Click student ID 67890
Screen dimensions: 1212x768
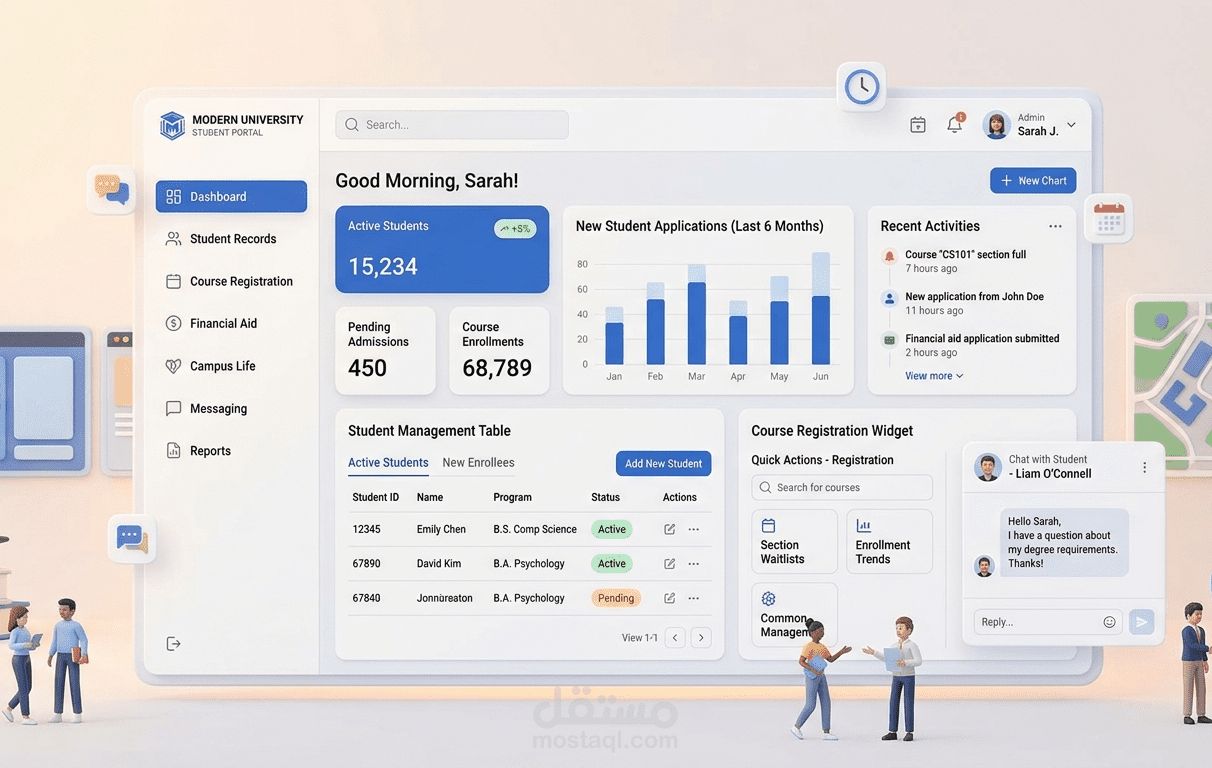click(366, 564)
